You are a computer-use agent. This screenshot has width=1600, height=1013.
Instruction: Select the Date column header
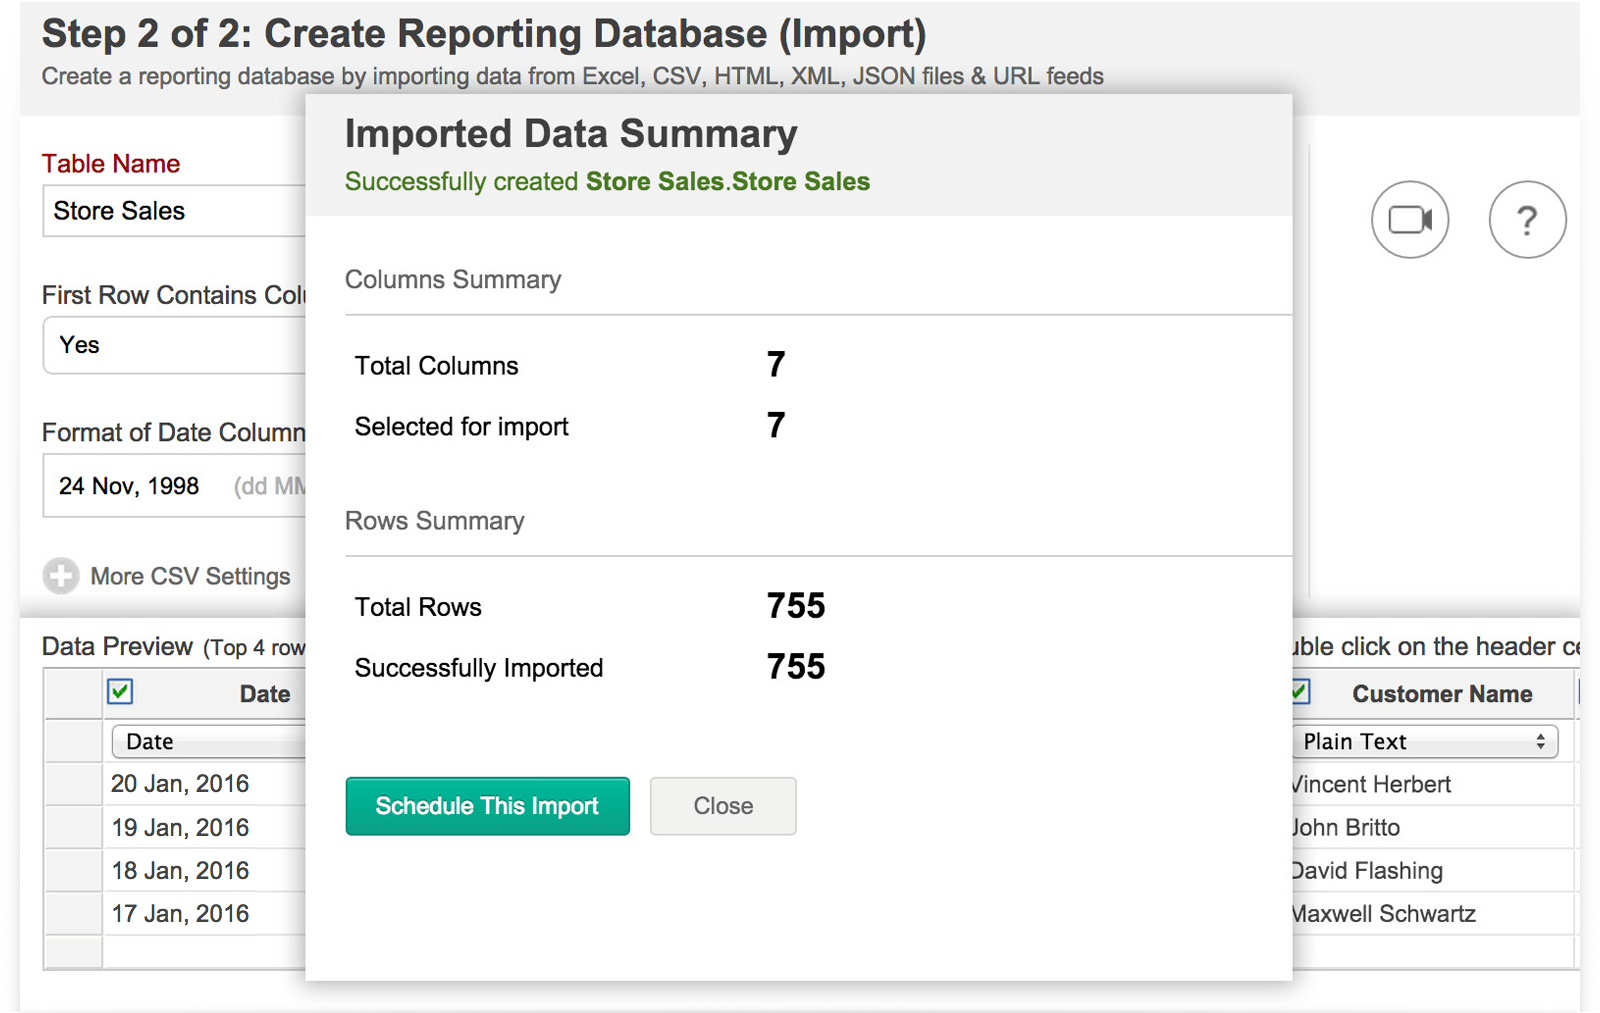tap(264, 694)
